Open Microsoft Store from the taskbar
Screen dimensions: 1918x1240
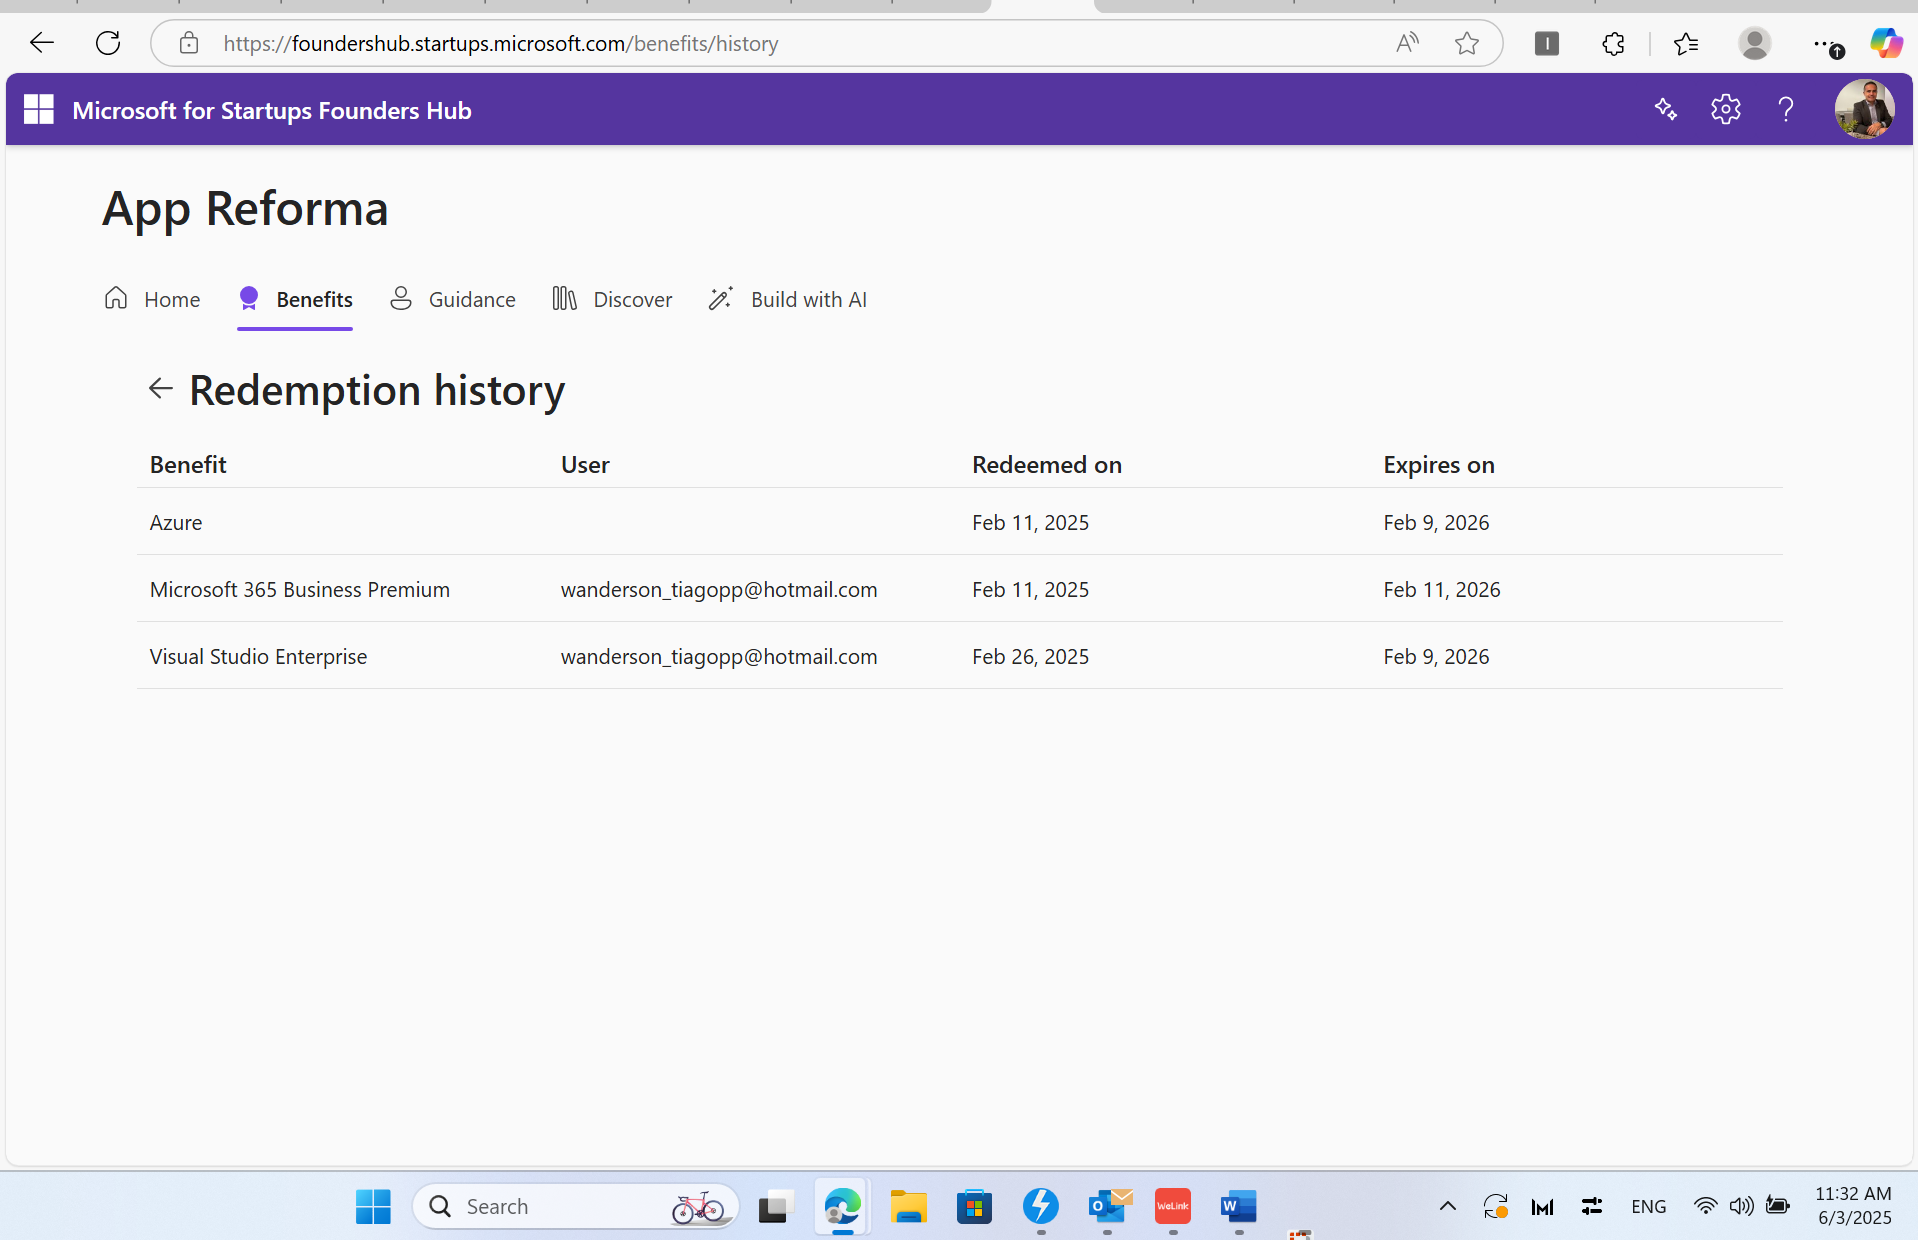[x=974, y=1207]
